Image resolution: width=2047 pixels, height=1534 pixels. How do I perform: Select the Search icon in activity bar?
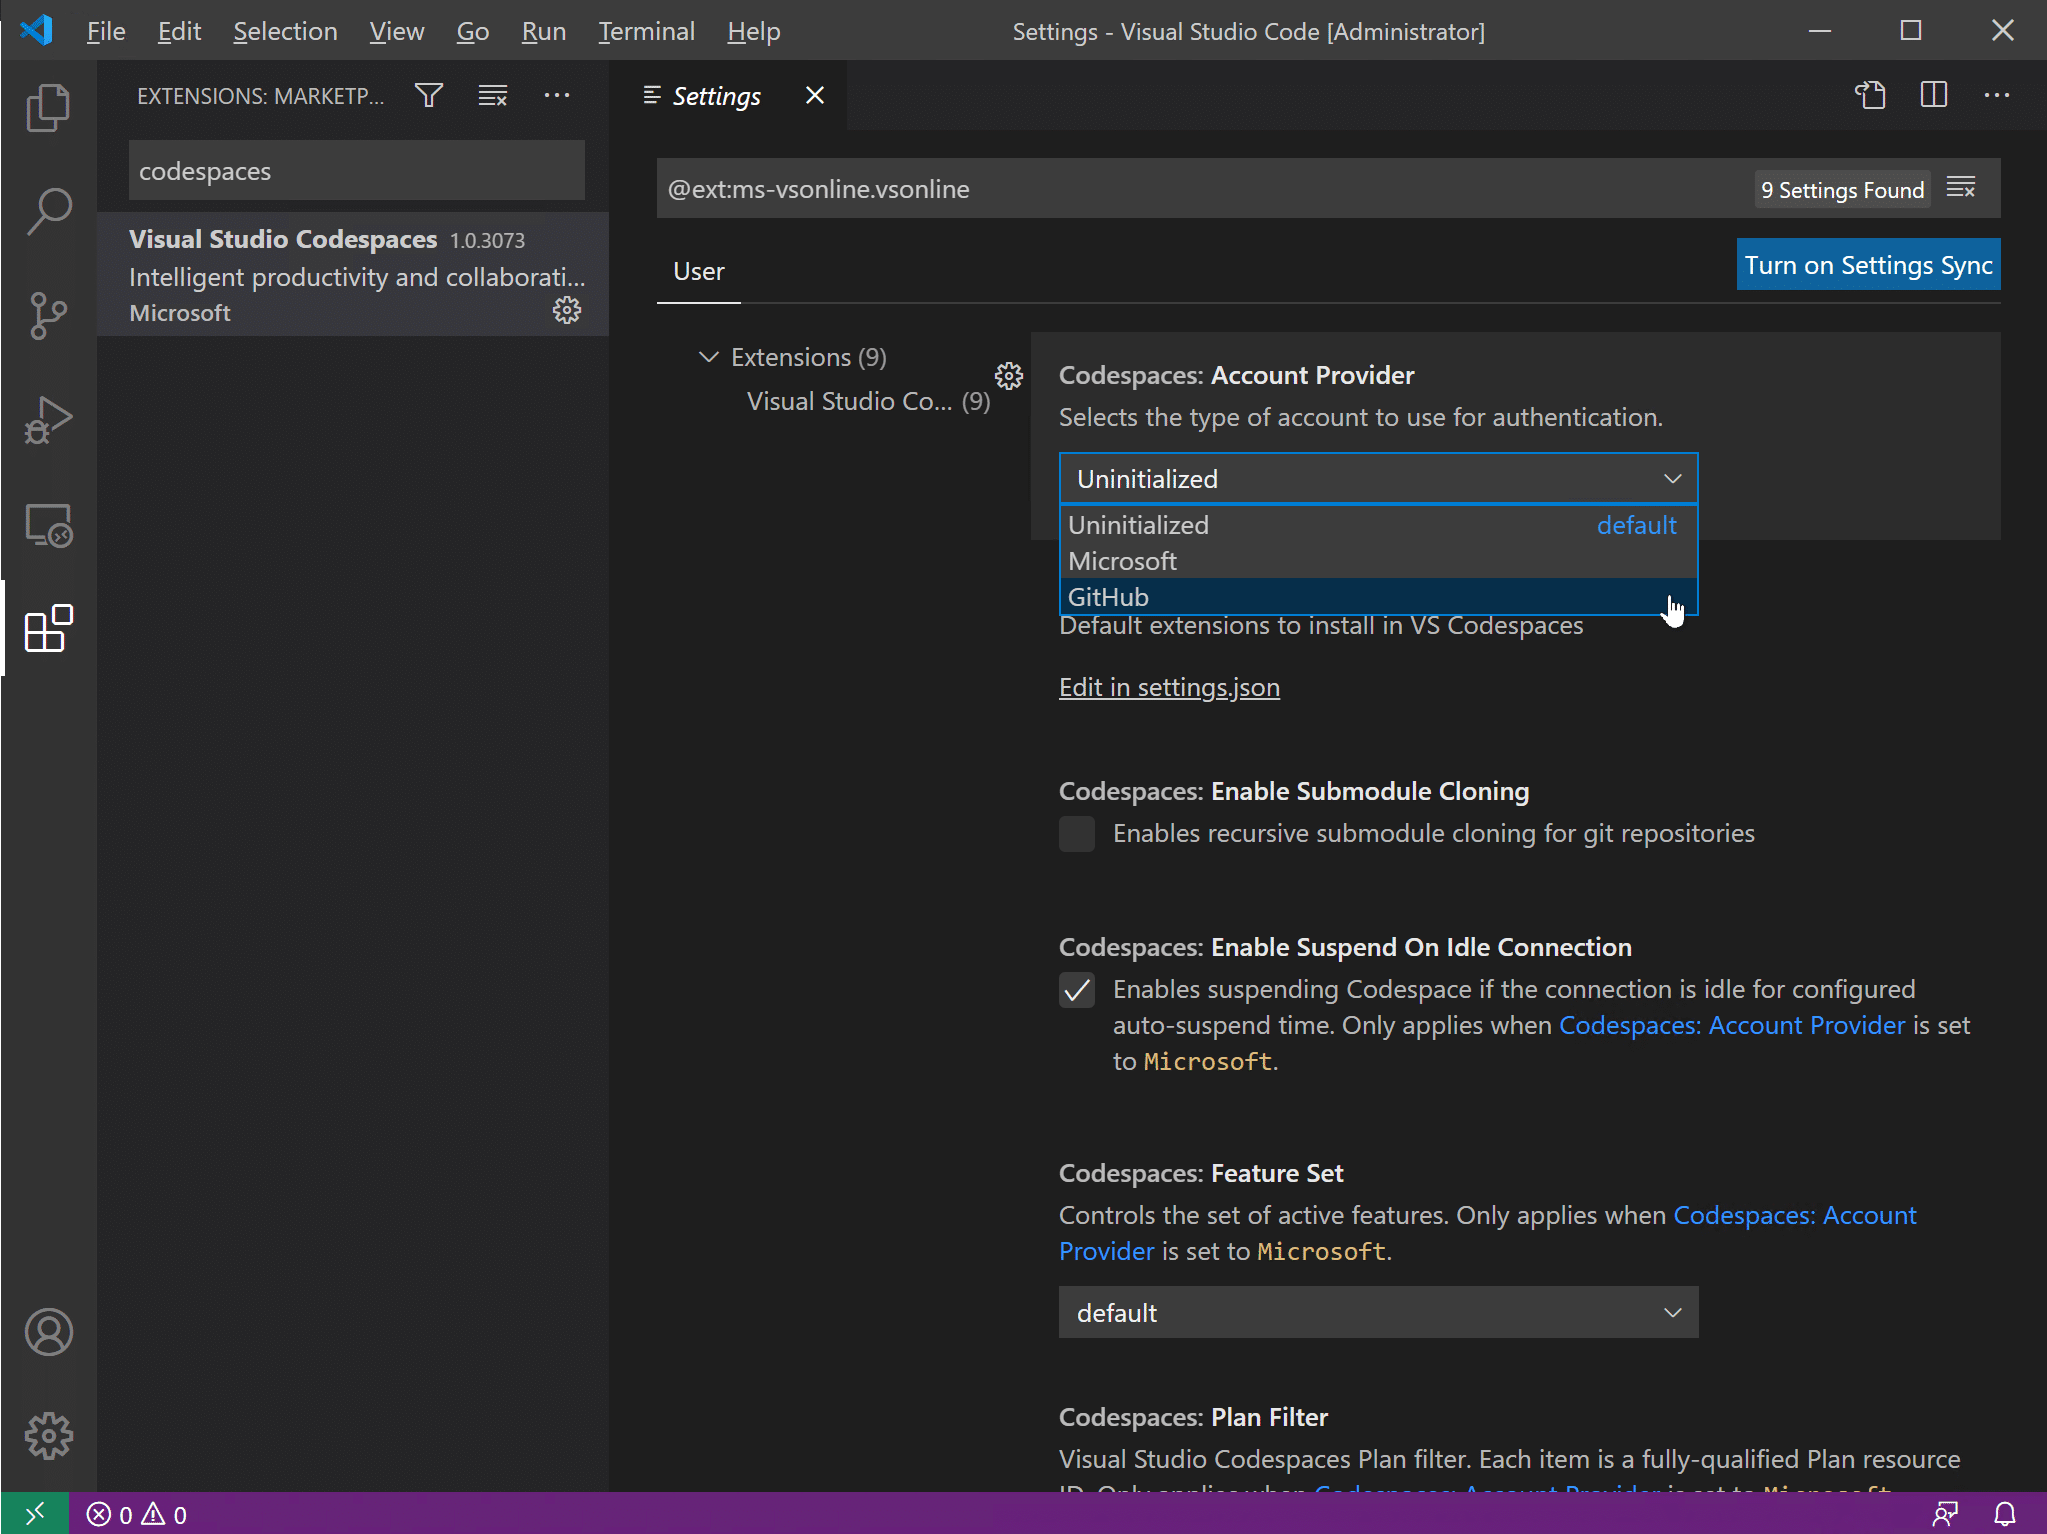tap(47, 211)
